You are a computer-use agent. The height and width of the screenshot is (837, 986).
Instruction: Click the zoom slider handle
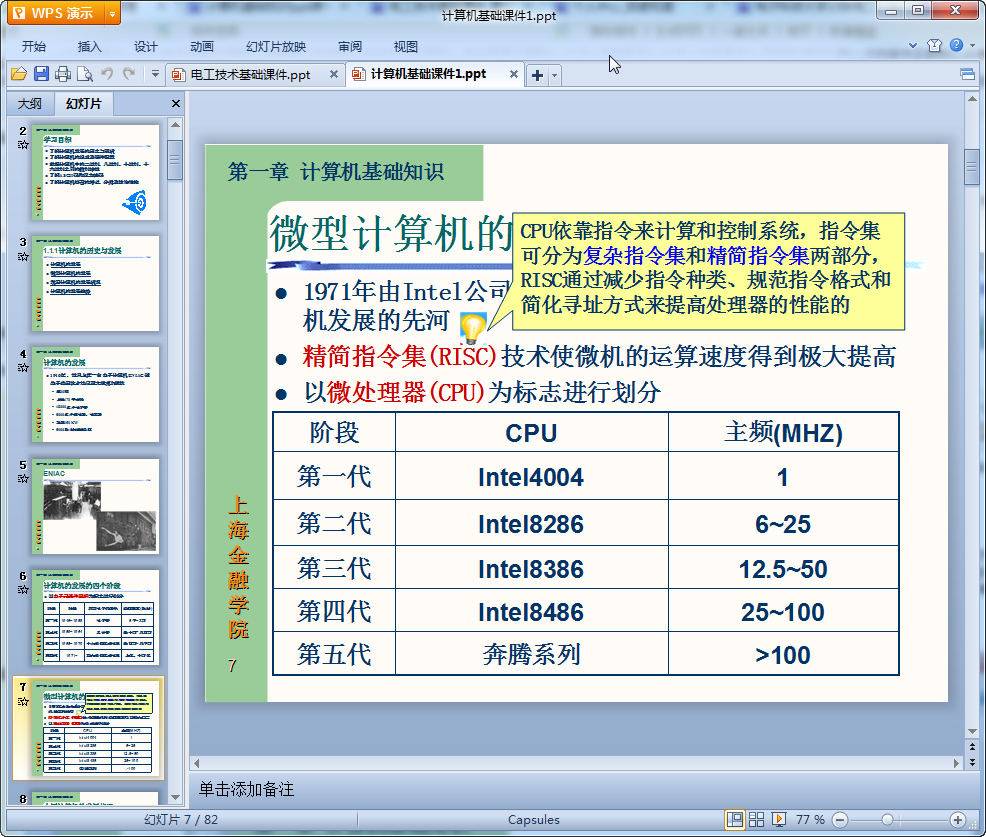click(887, 819)
